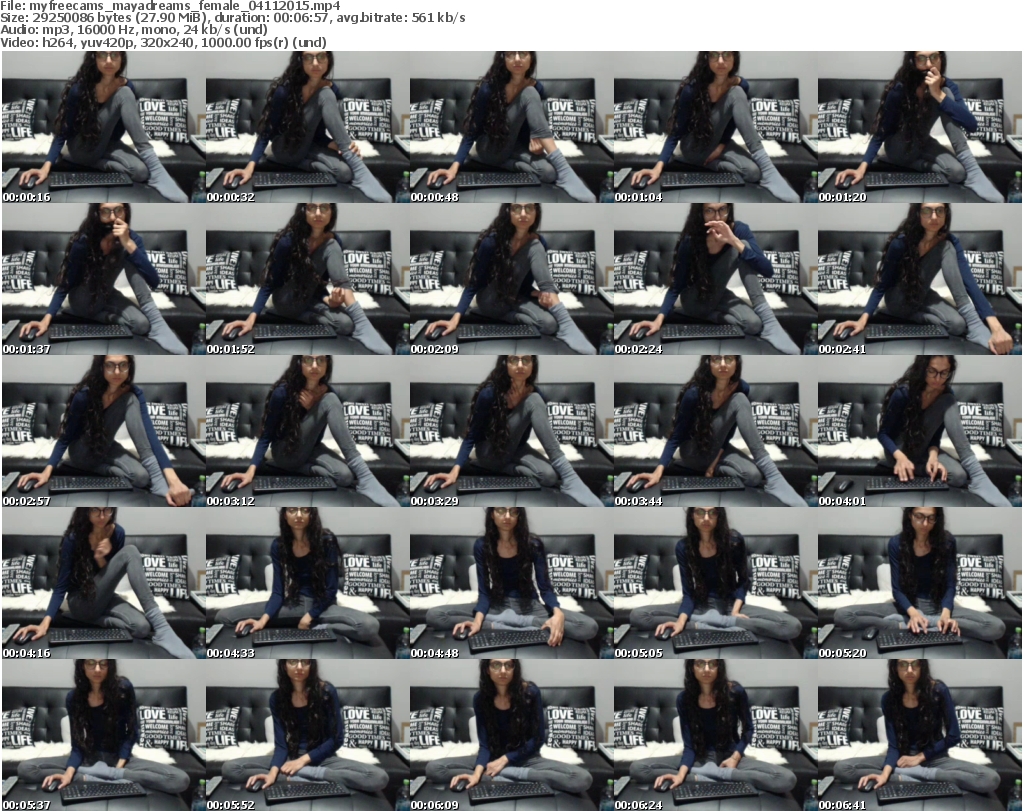The image size is (1024, 811).
Task: Open the frame at 00:00:32
Action: tap(308, 127)
